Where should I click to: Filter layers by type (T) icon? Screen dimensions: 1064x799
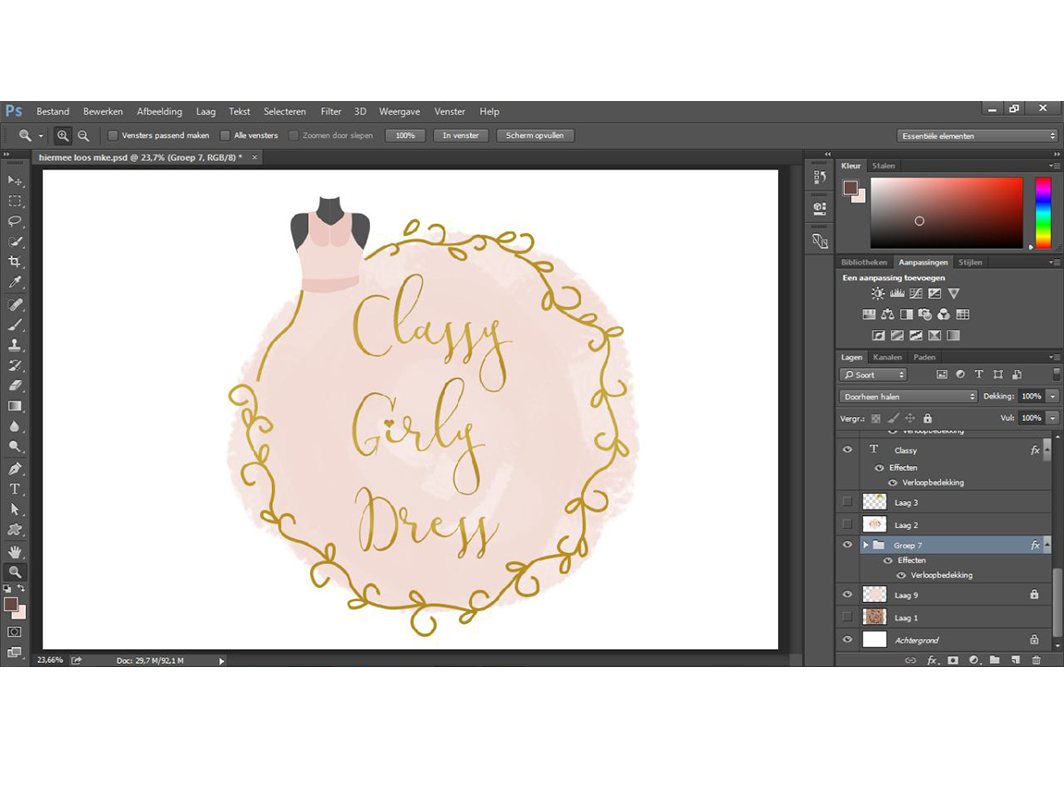(978, 374)
